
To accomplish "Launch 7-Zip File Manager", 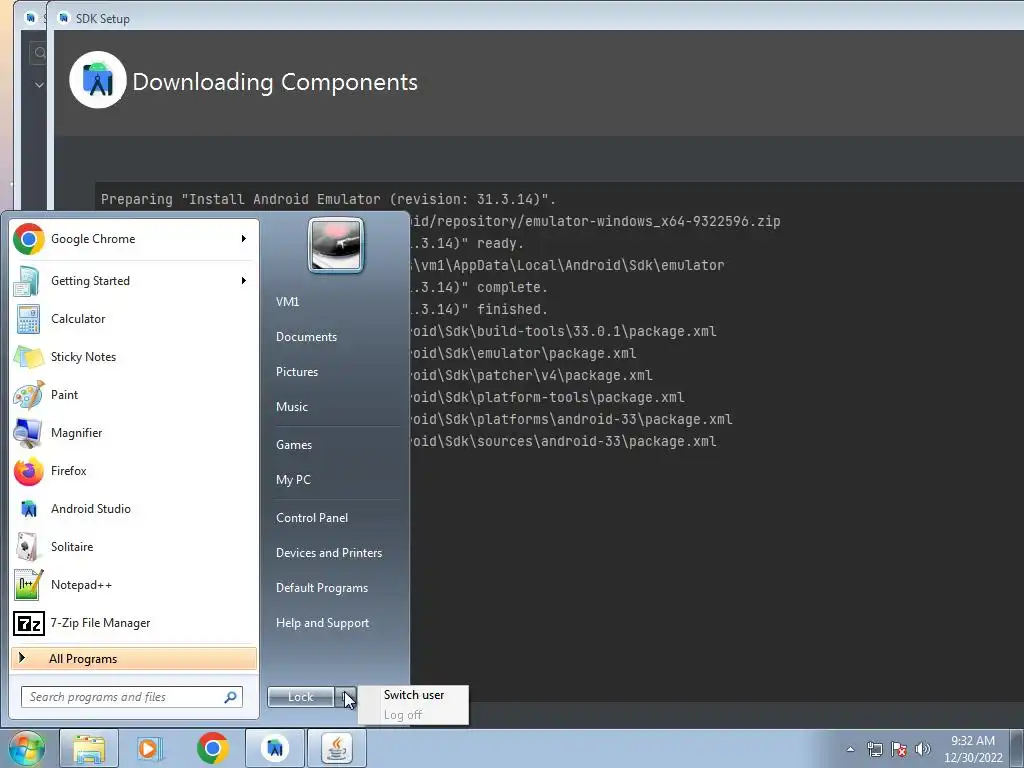I will [x=134, y=623].
